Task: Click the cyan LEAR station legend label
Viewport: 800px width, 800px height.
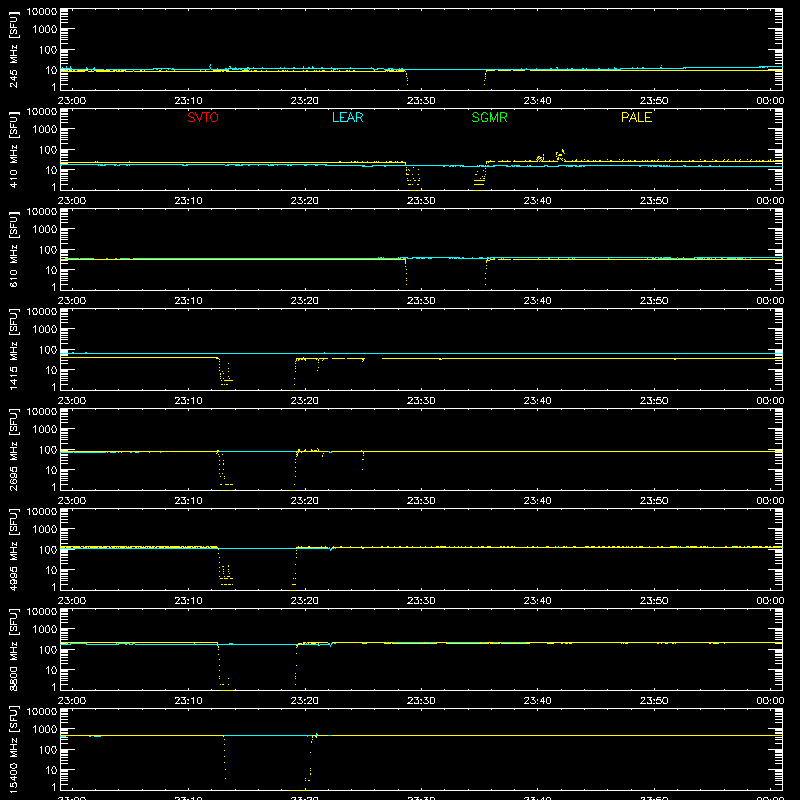Action: tap(347, 117)
